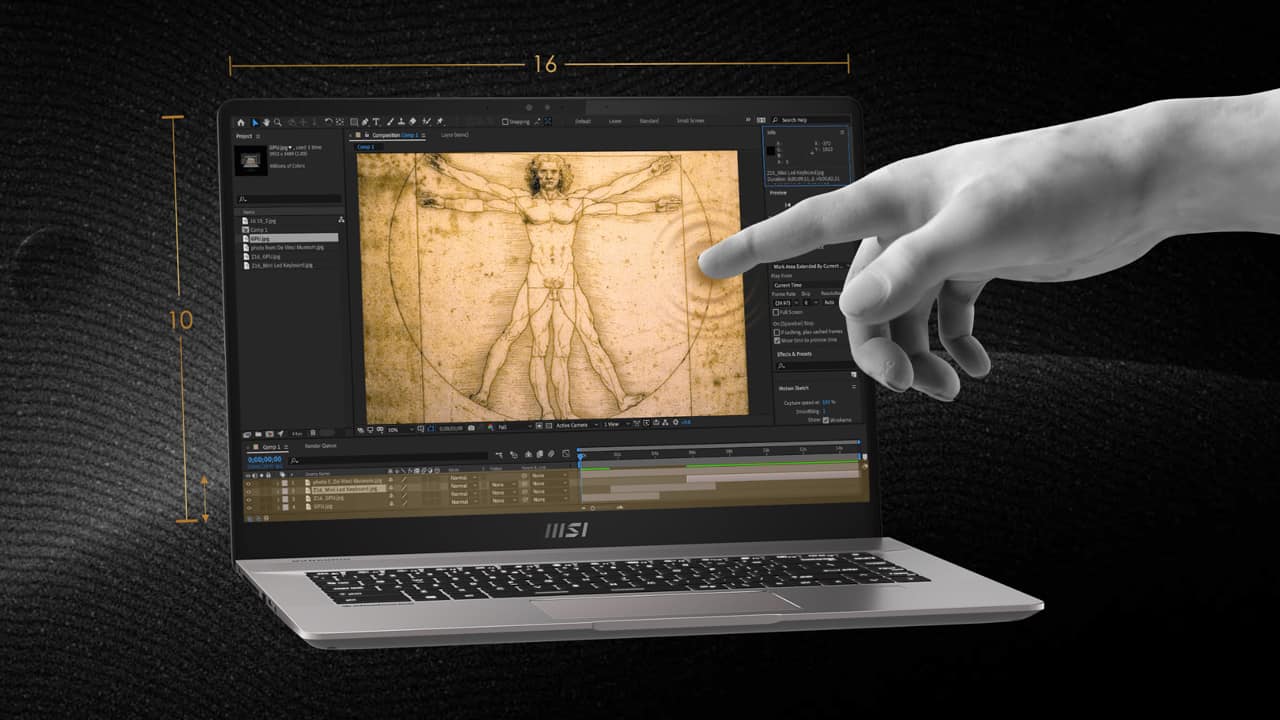Click the show channel color icon
Viewport: 1280px width, 720px height.
(490, 428)
